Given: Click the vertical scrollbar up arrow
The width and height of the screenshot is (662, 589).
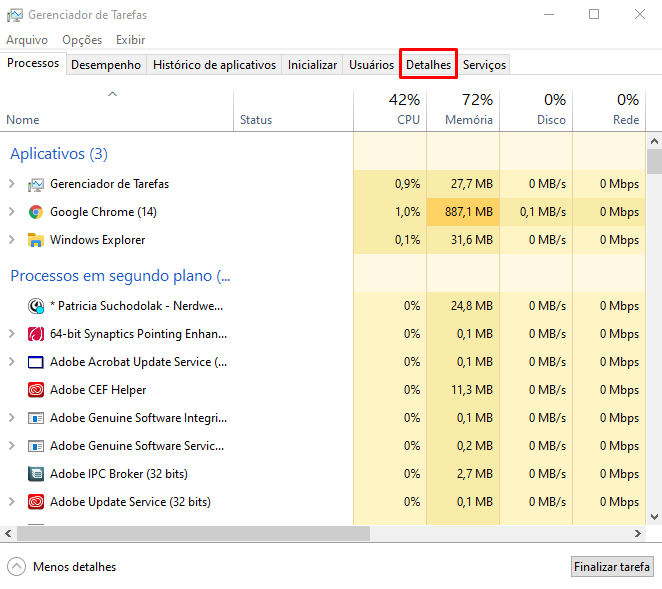Looking at the screenshot, I should pyautogui.click(x=654, y=141).
